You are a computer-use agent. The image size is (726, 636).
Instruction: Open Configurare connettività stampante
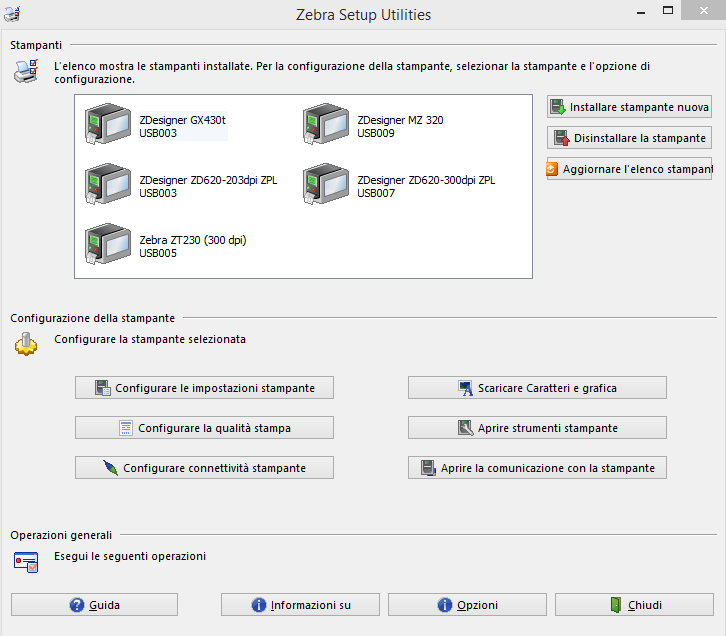tap(204, 468)
